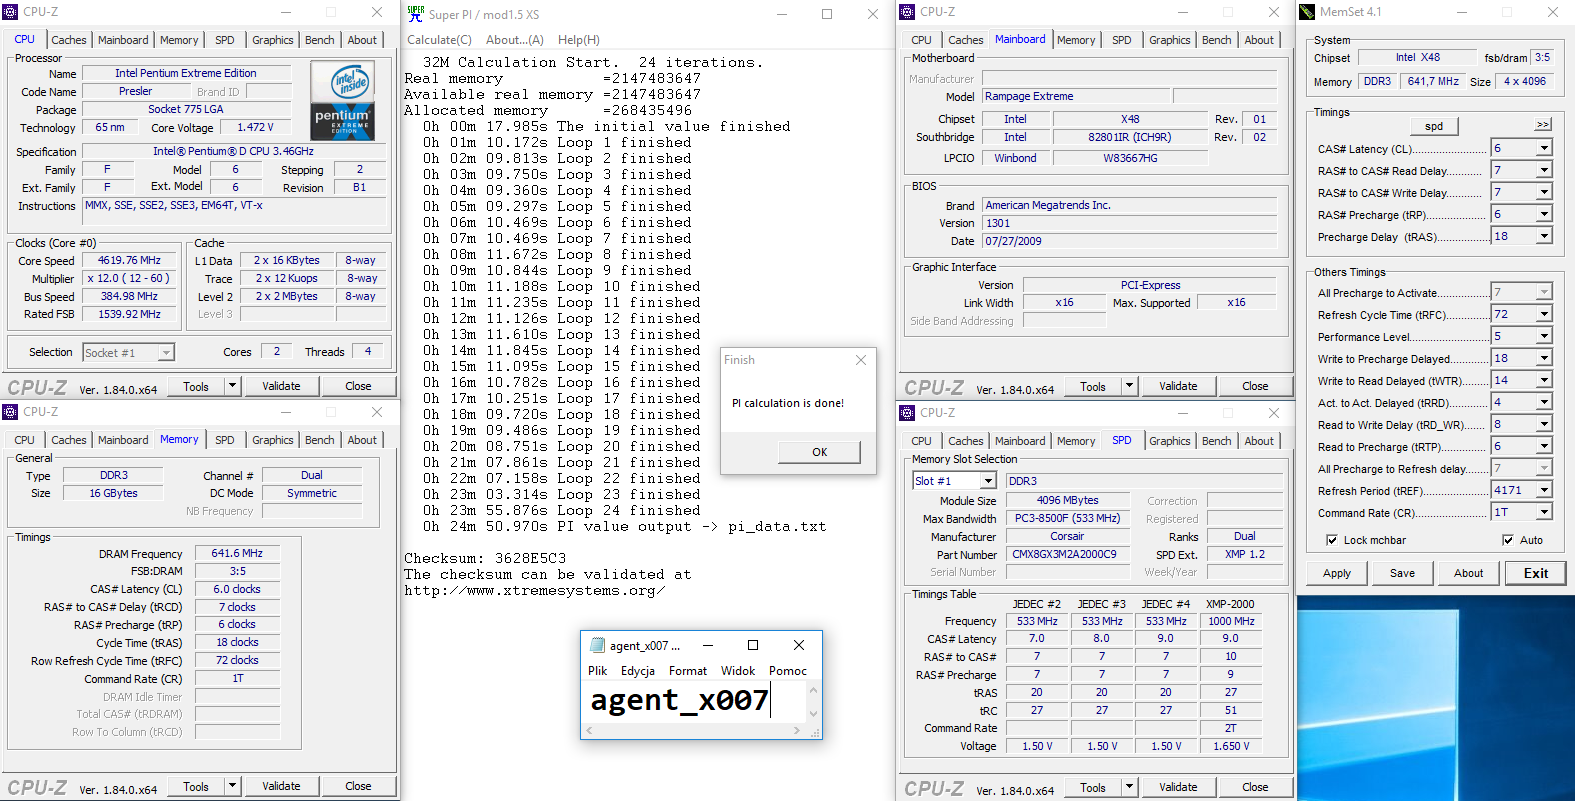The image size is (1575, 801).
Task: Open the Edycja menu in Notepad
Action: 638,671
